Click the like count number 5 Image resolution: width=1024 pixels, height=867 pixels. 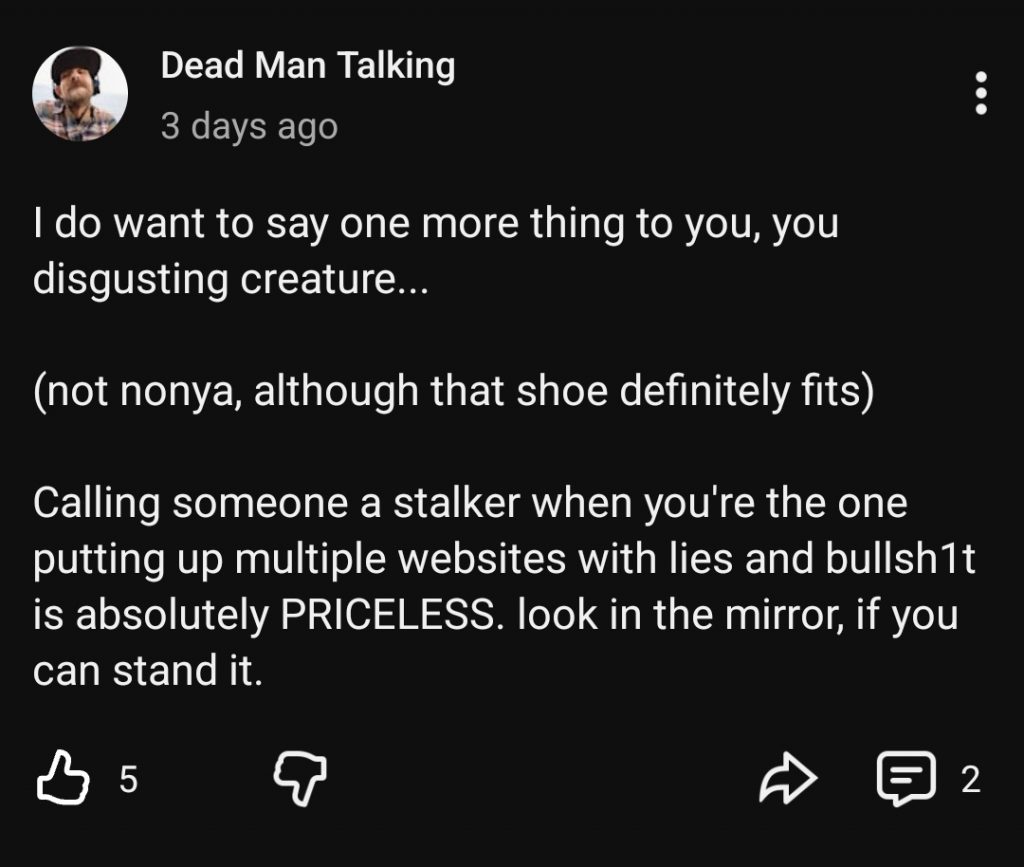128,779
